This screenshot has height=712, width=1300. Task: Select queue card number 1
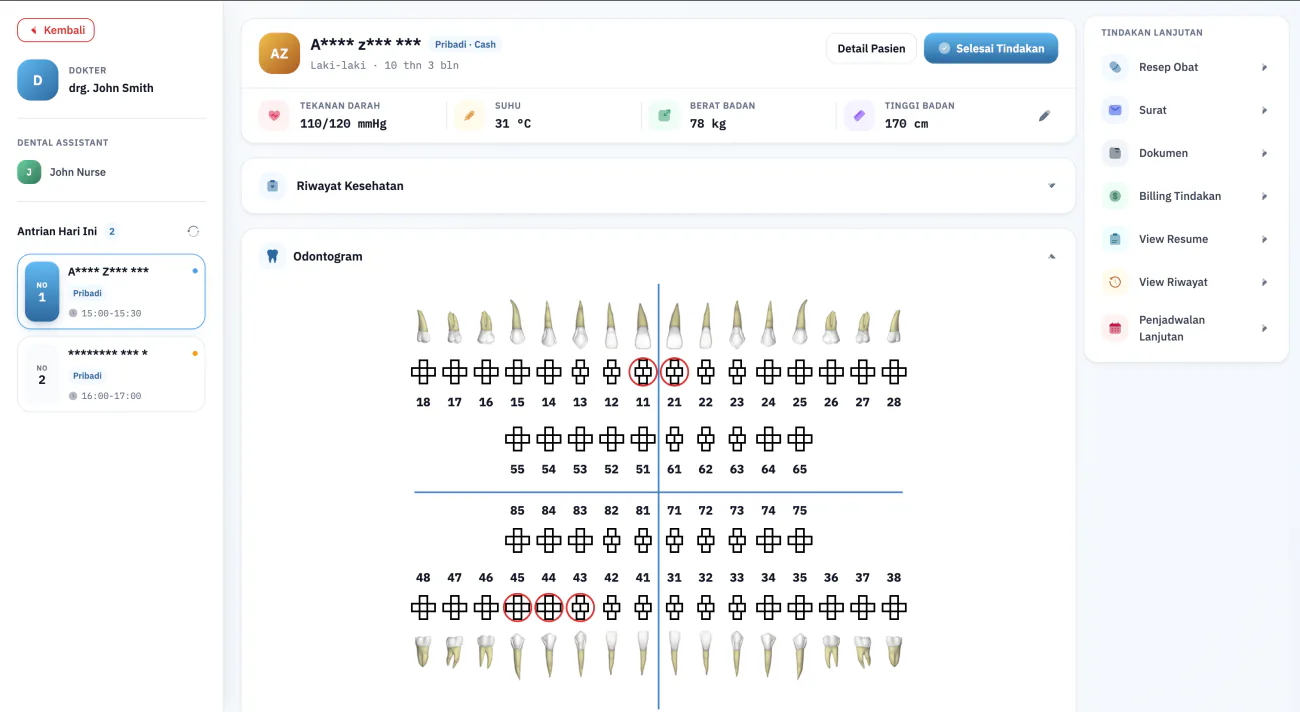[x=111, y=291]
